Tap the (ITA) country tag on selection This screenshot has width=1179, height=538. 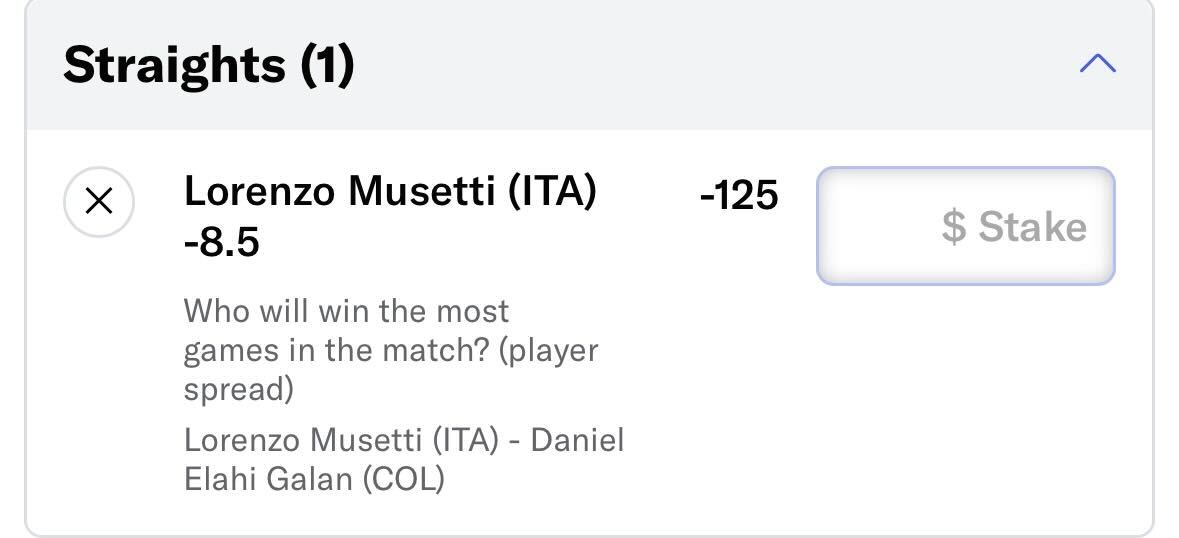[x=552, y=192]
